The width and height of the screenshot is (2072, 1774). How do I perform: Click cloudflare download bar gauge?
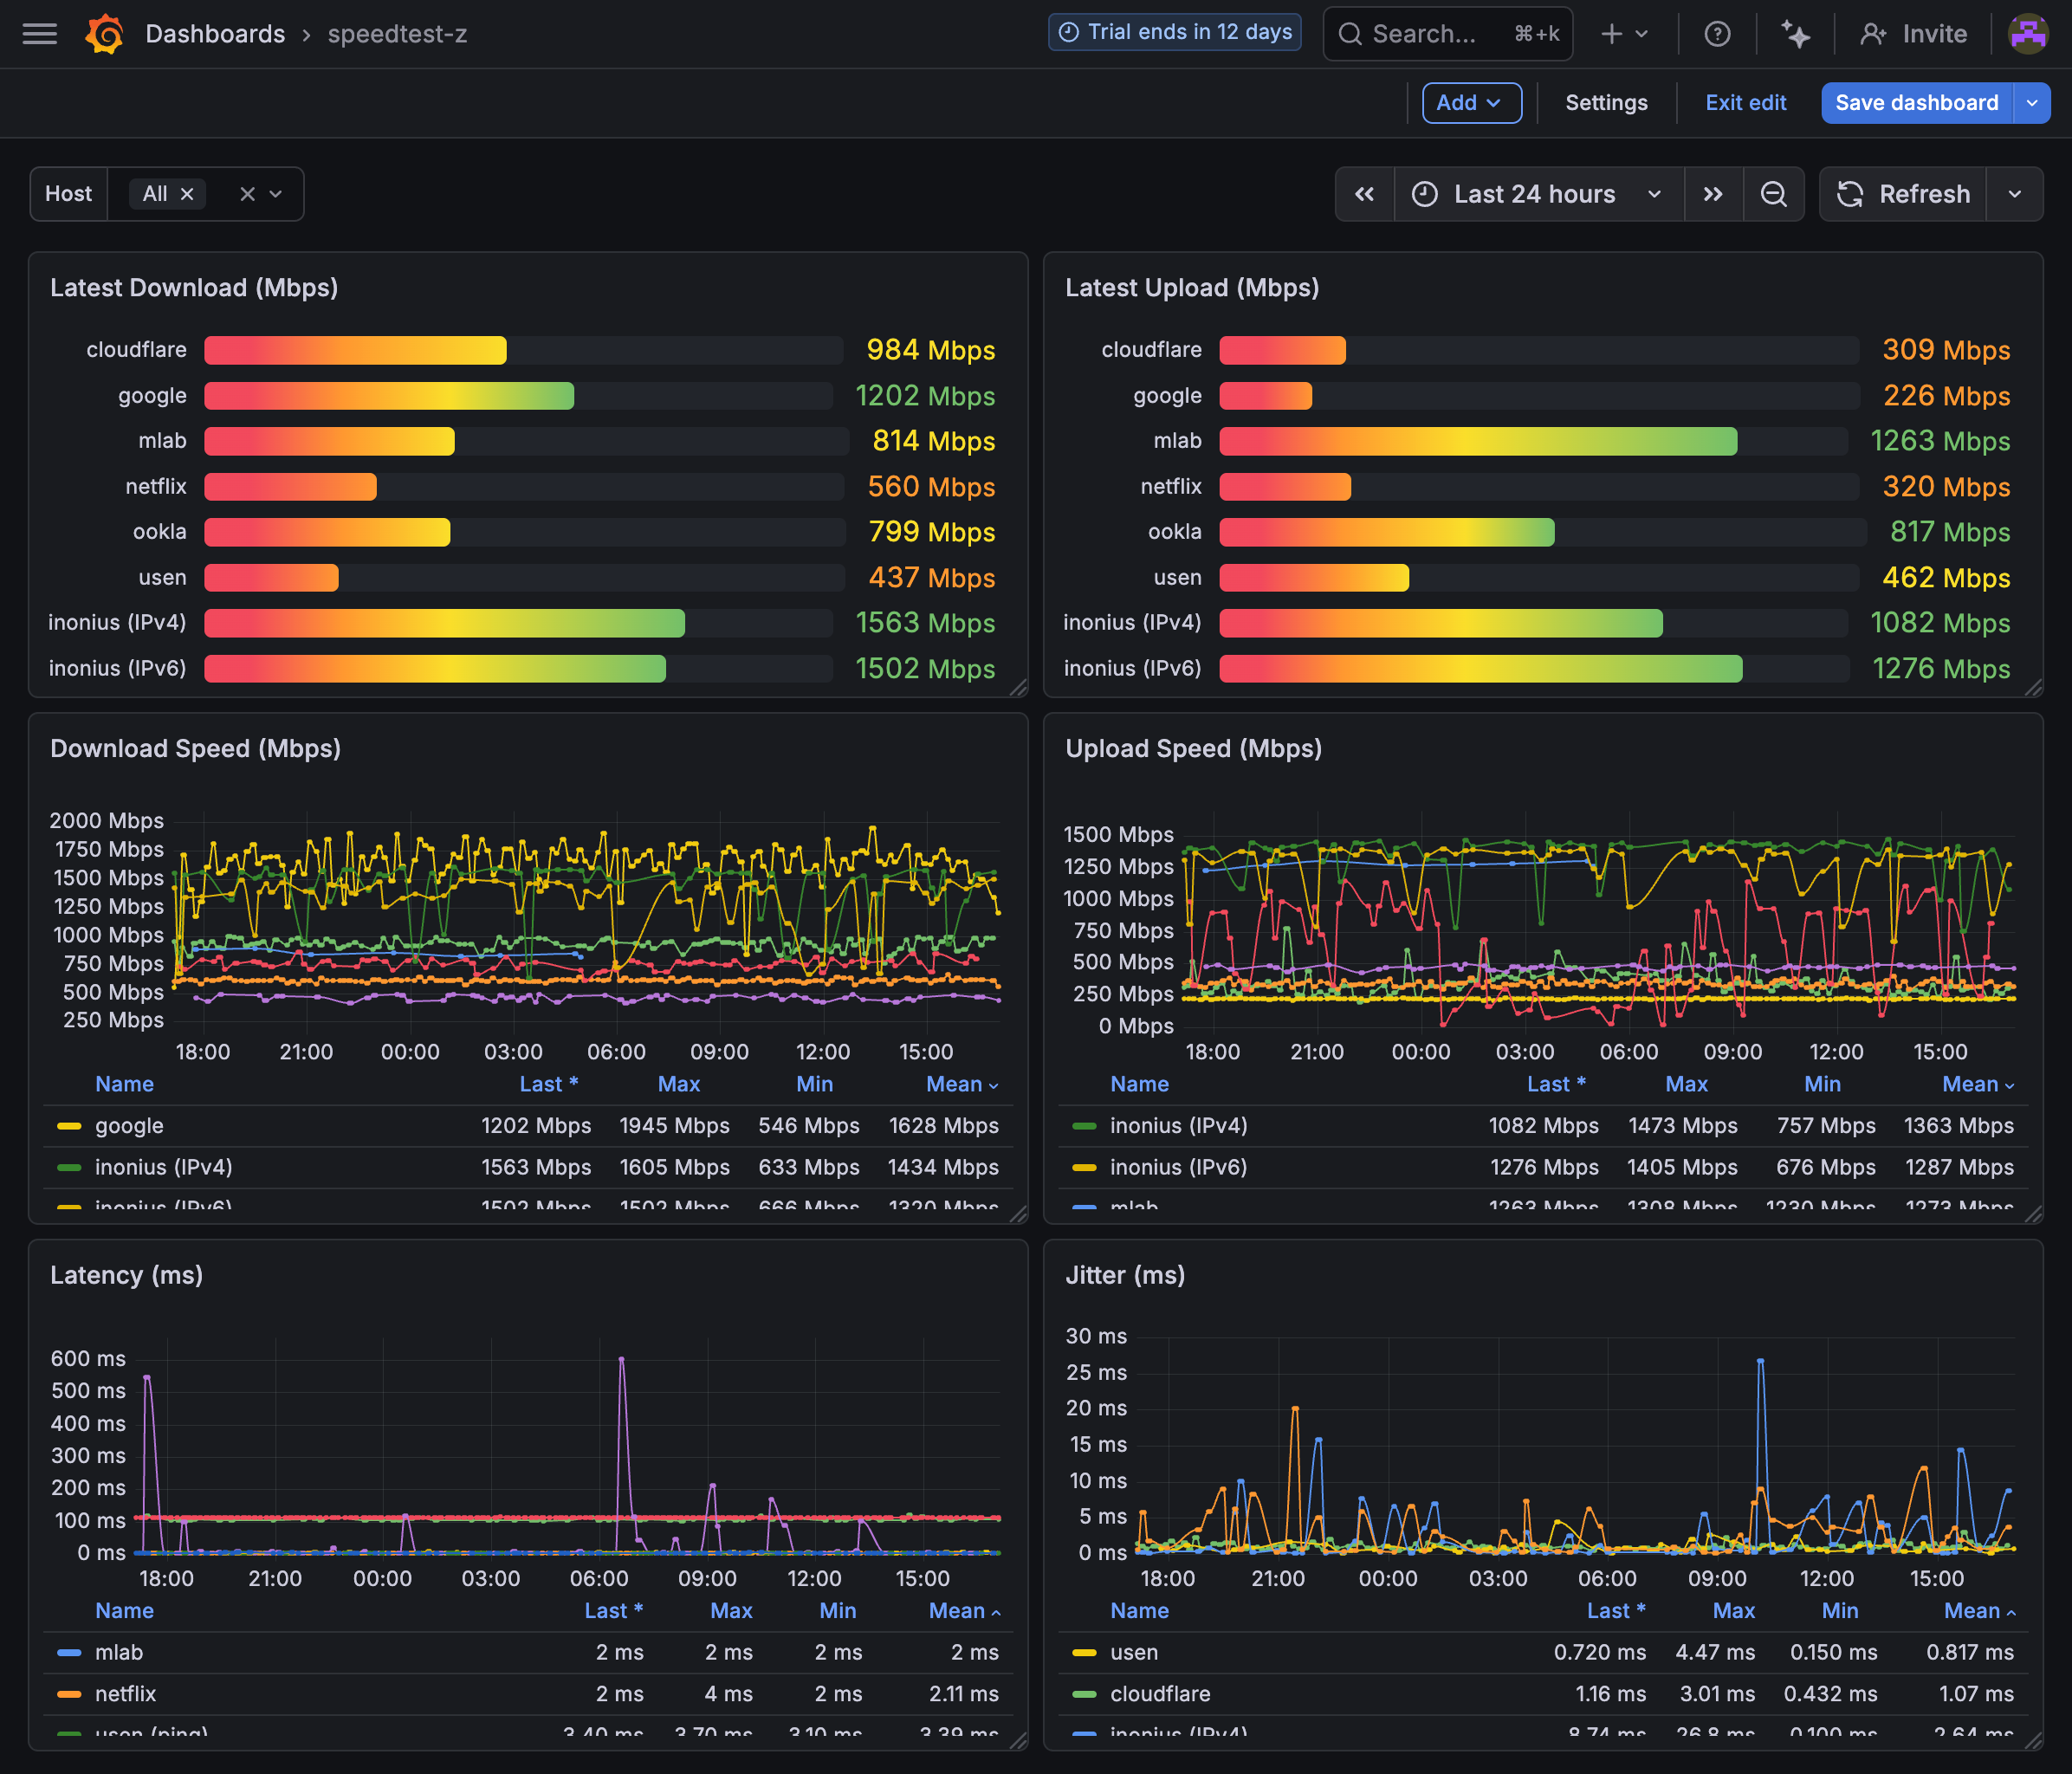coord(524,350)
